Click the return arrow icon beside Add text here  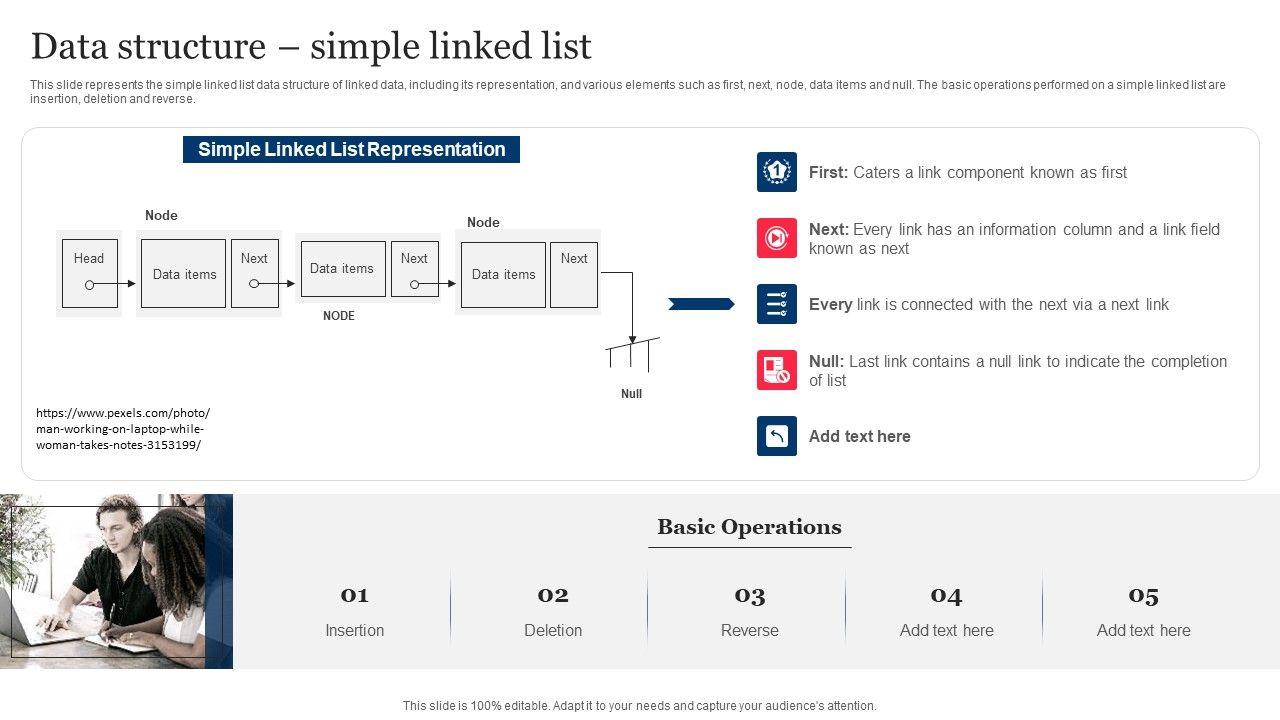pyautogui.click(x=777, y=436)
